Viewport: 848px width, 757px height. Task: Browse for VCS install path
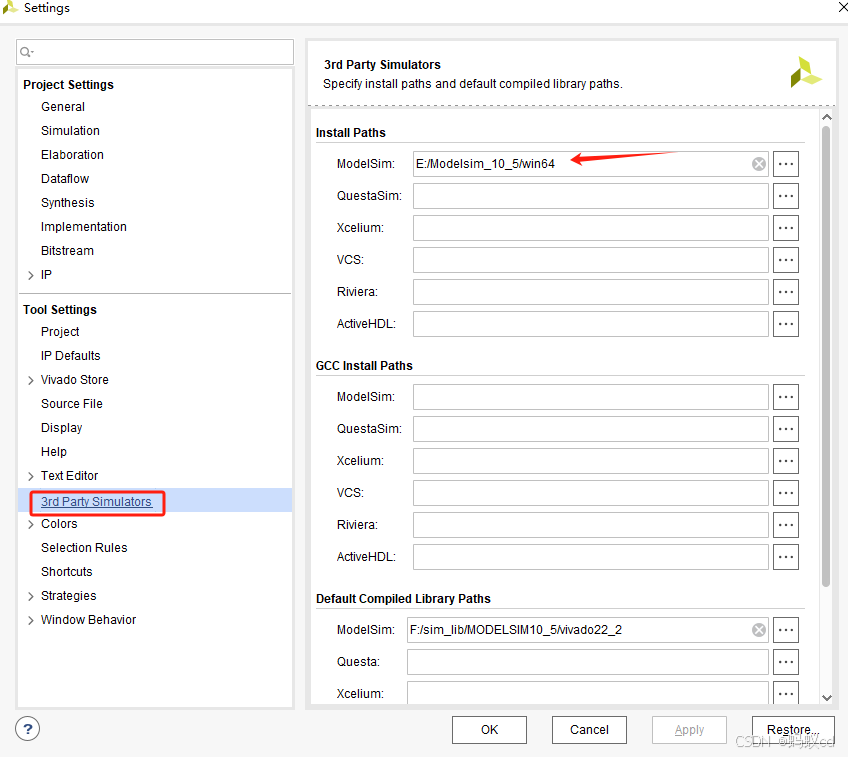click(785, 260)
